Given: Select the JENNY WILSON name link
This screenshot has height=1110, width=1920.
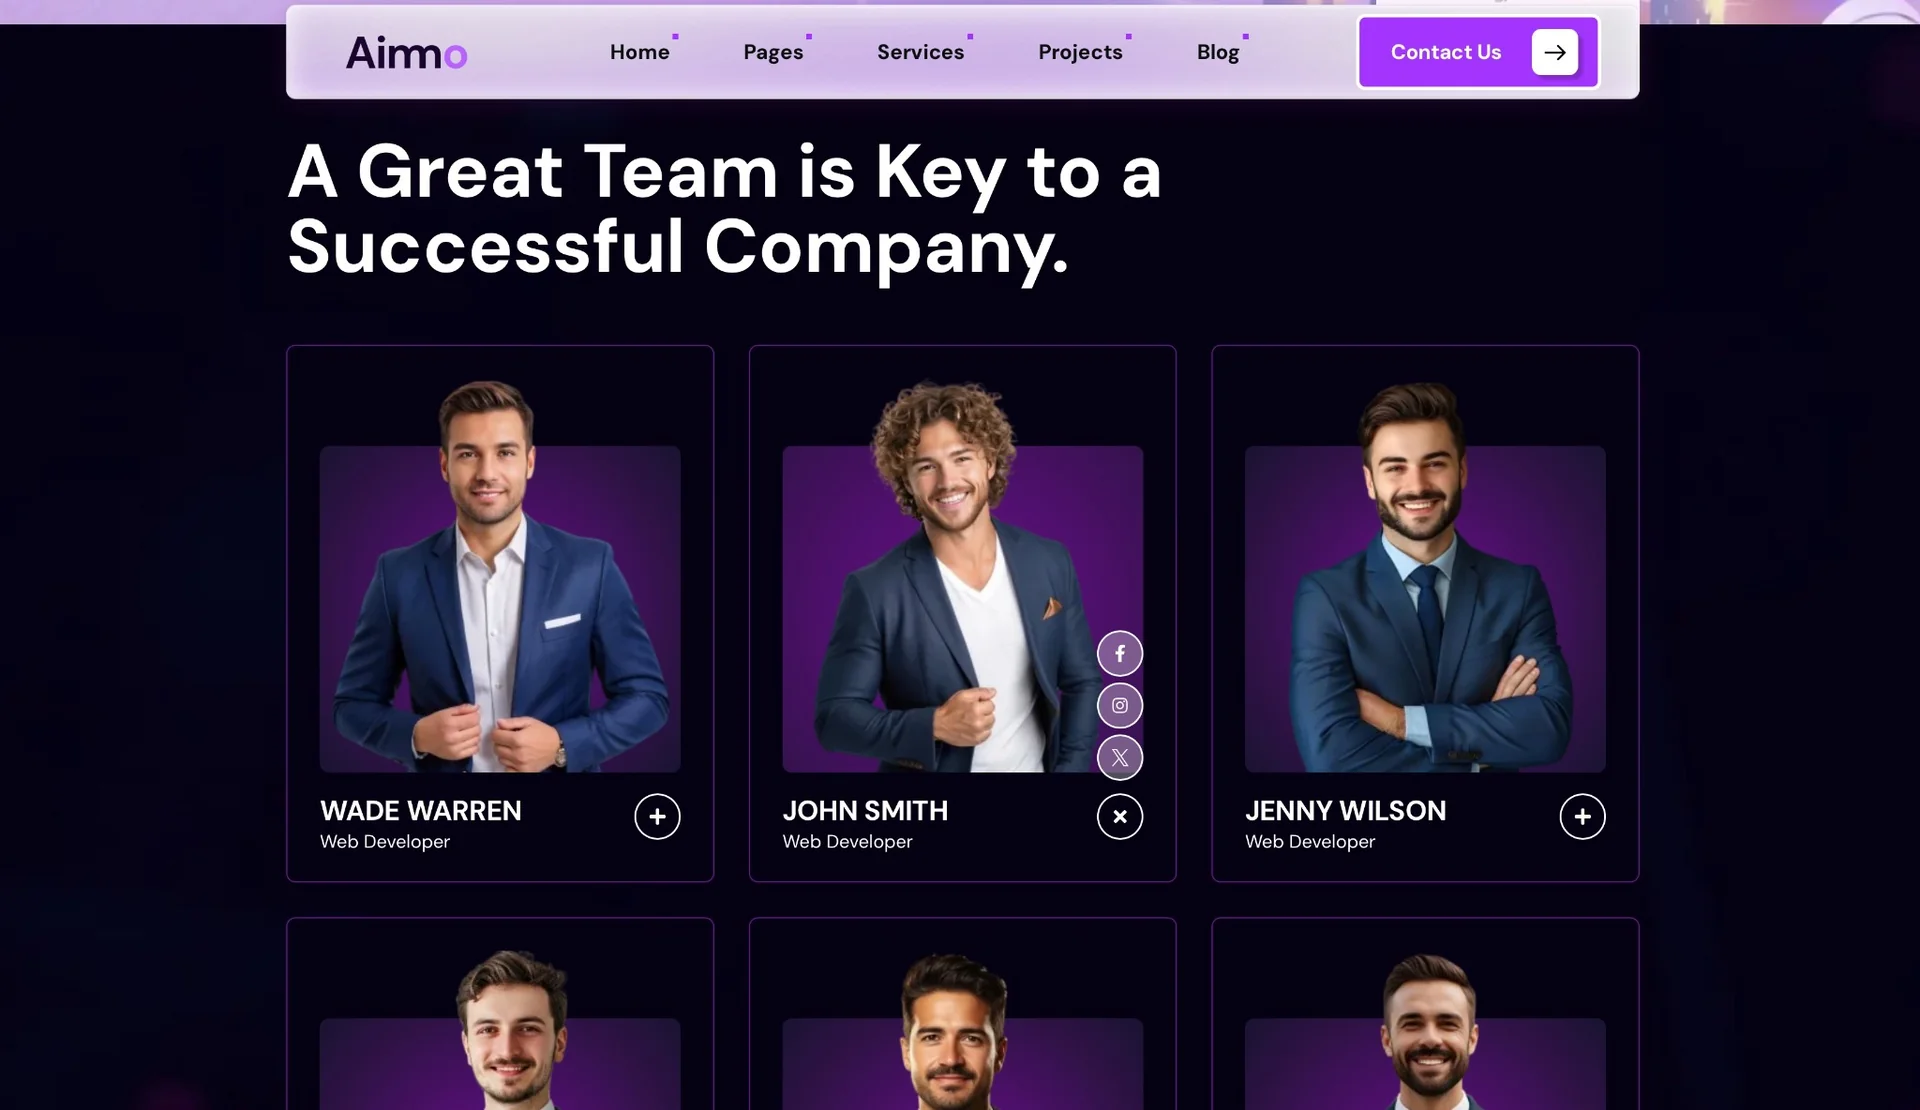Looking at the screenshot, I should tap(1345, 811).
